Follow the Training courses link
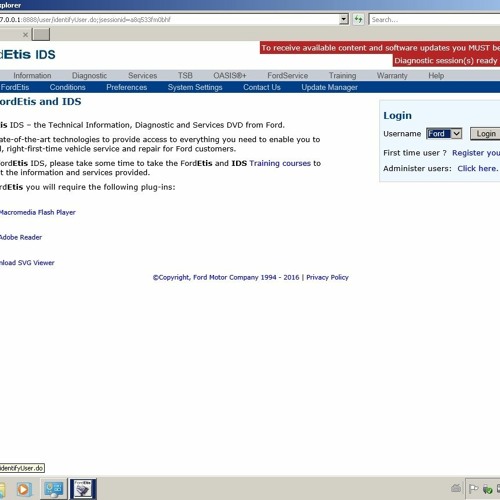The width and height of the screenshot is (500, 500). 280,163
